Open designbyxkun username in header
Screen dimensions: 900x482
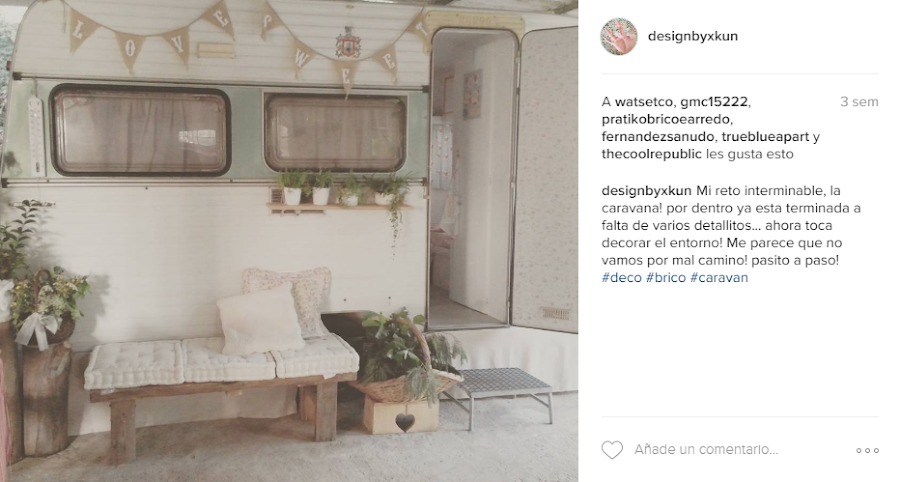coord(693,36)
